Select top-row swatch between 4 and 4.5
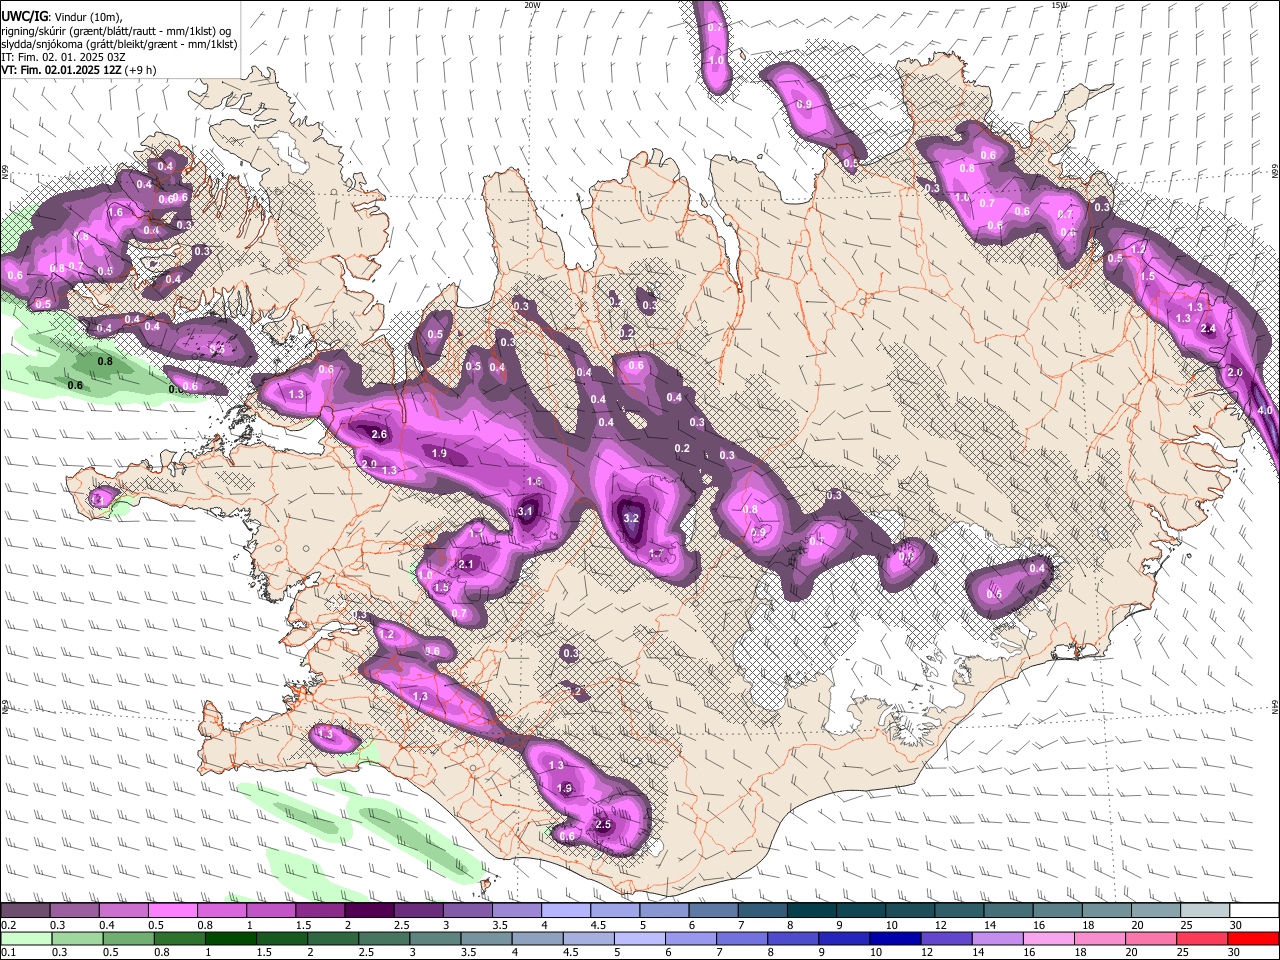The image size is (1280, 960). 566,911
